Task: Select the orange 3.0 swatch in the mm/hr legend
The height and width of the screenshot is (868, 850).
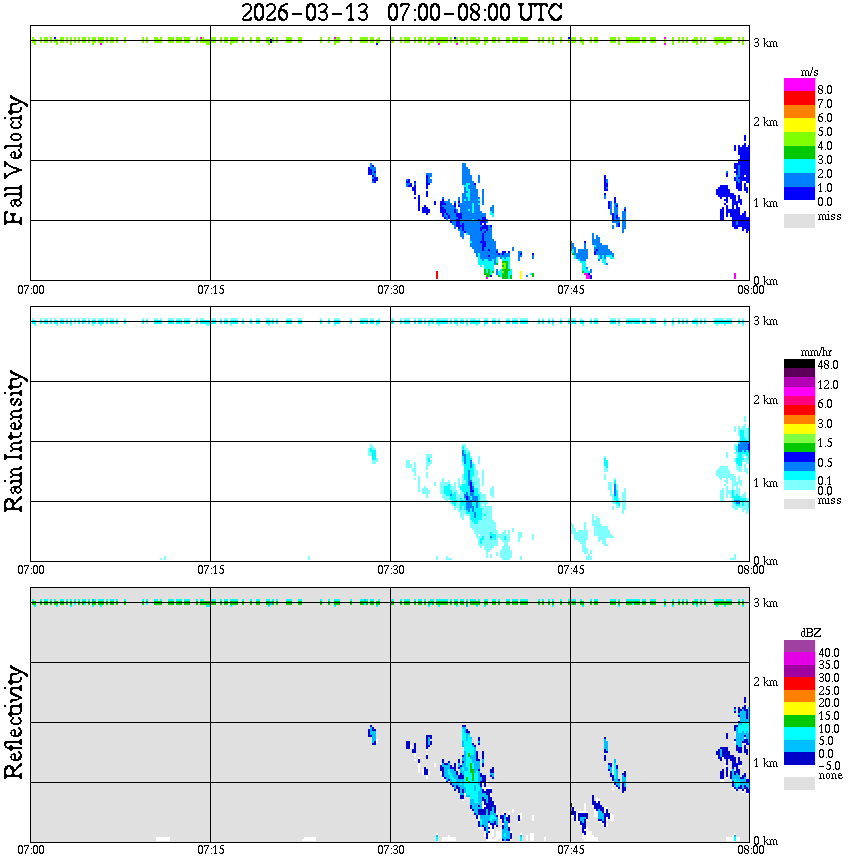Action: click(x=799, y=418)
